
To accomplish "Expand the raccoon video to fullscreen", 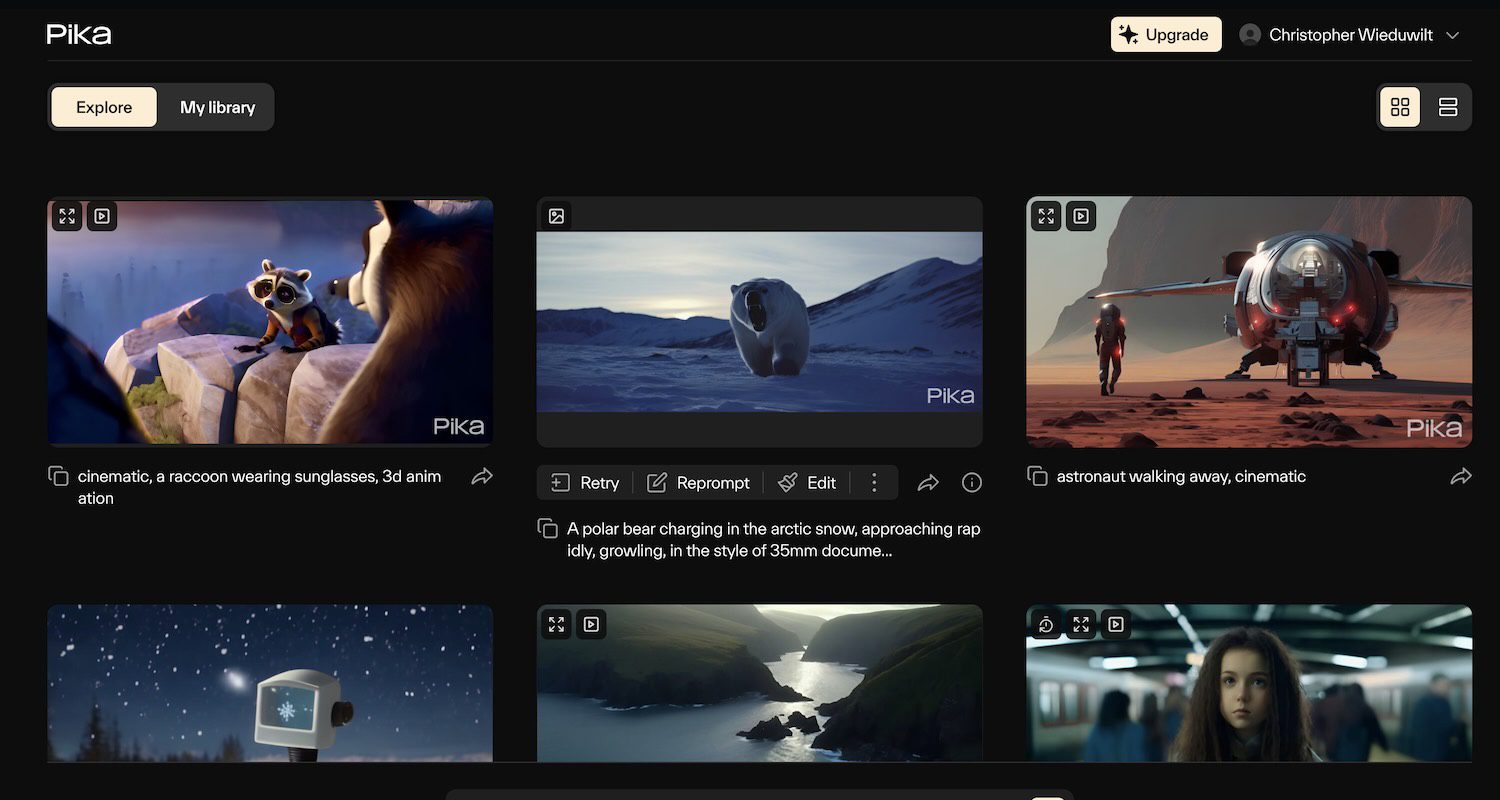I will tap(67, 216).
